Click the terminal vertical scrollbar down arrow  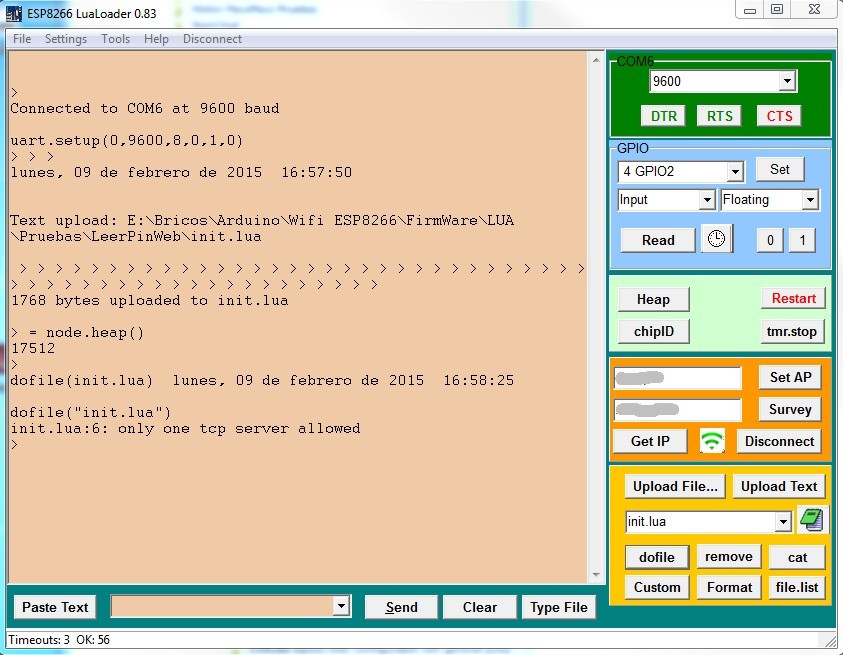[597, 575]
